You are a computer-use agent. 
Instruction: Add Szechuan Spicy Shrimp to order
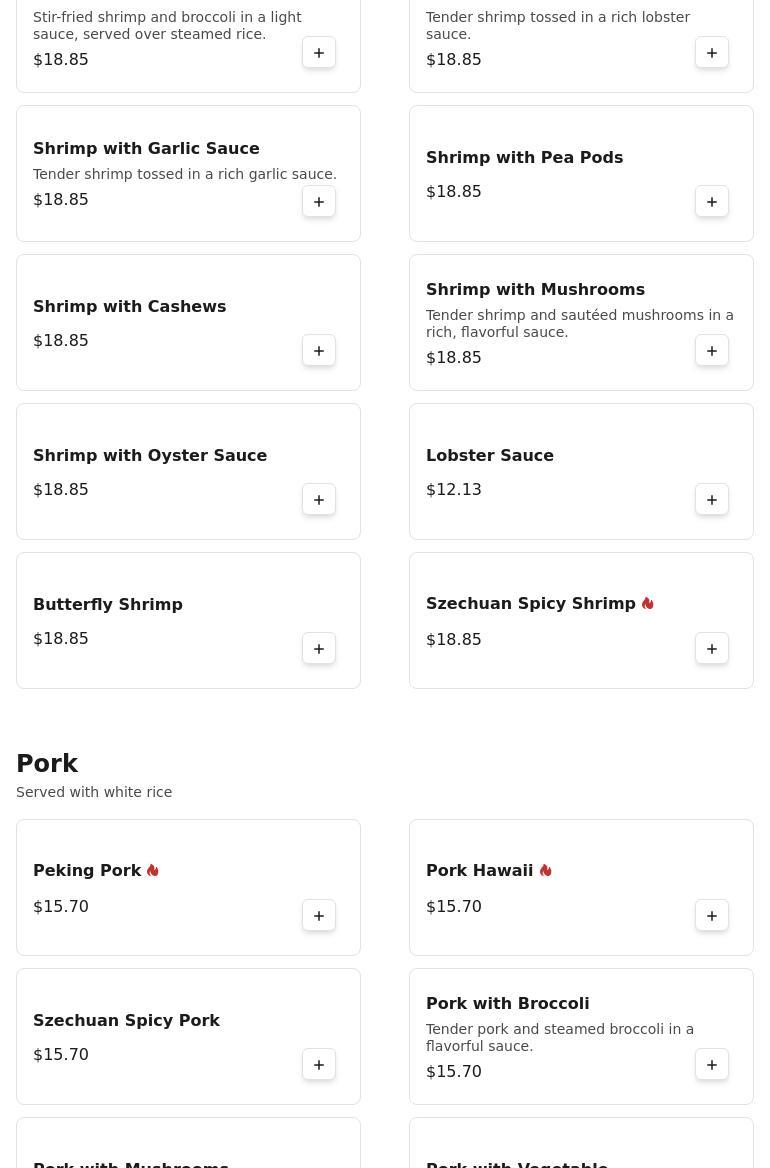coord(712,649)
